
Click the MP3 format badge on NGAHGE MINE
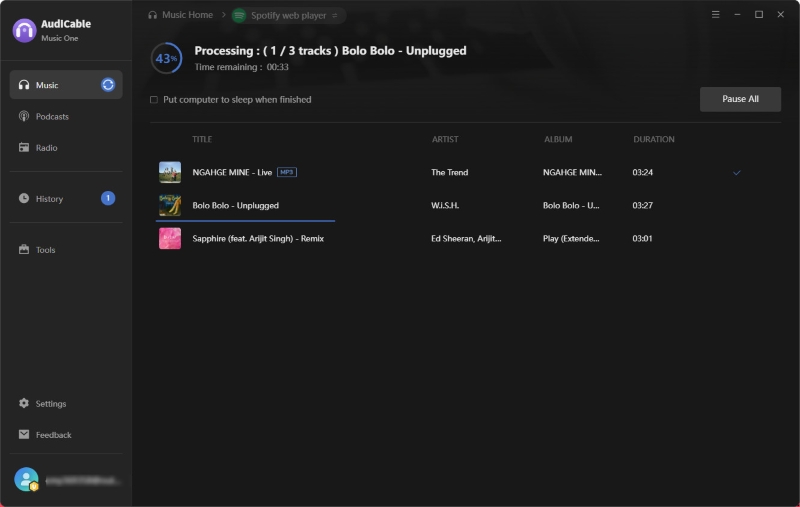click(x=287, y=172)
